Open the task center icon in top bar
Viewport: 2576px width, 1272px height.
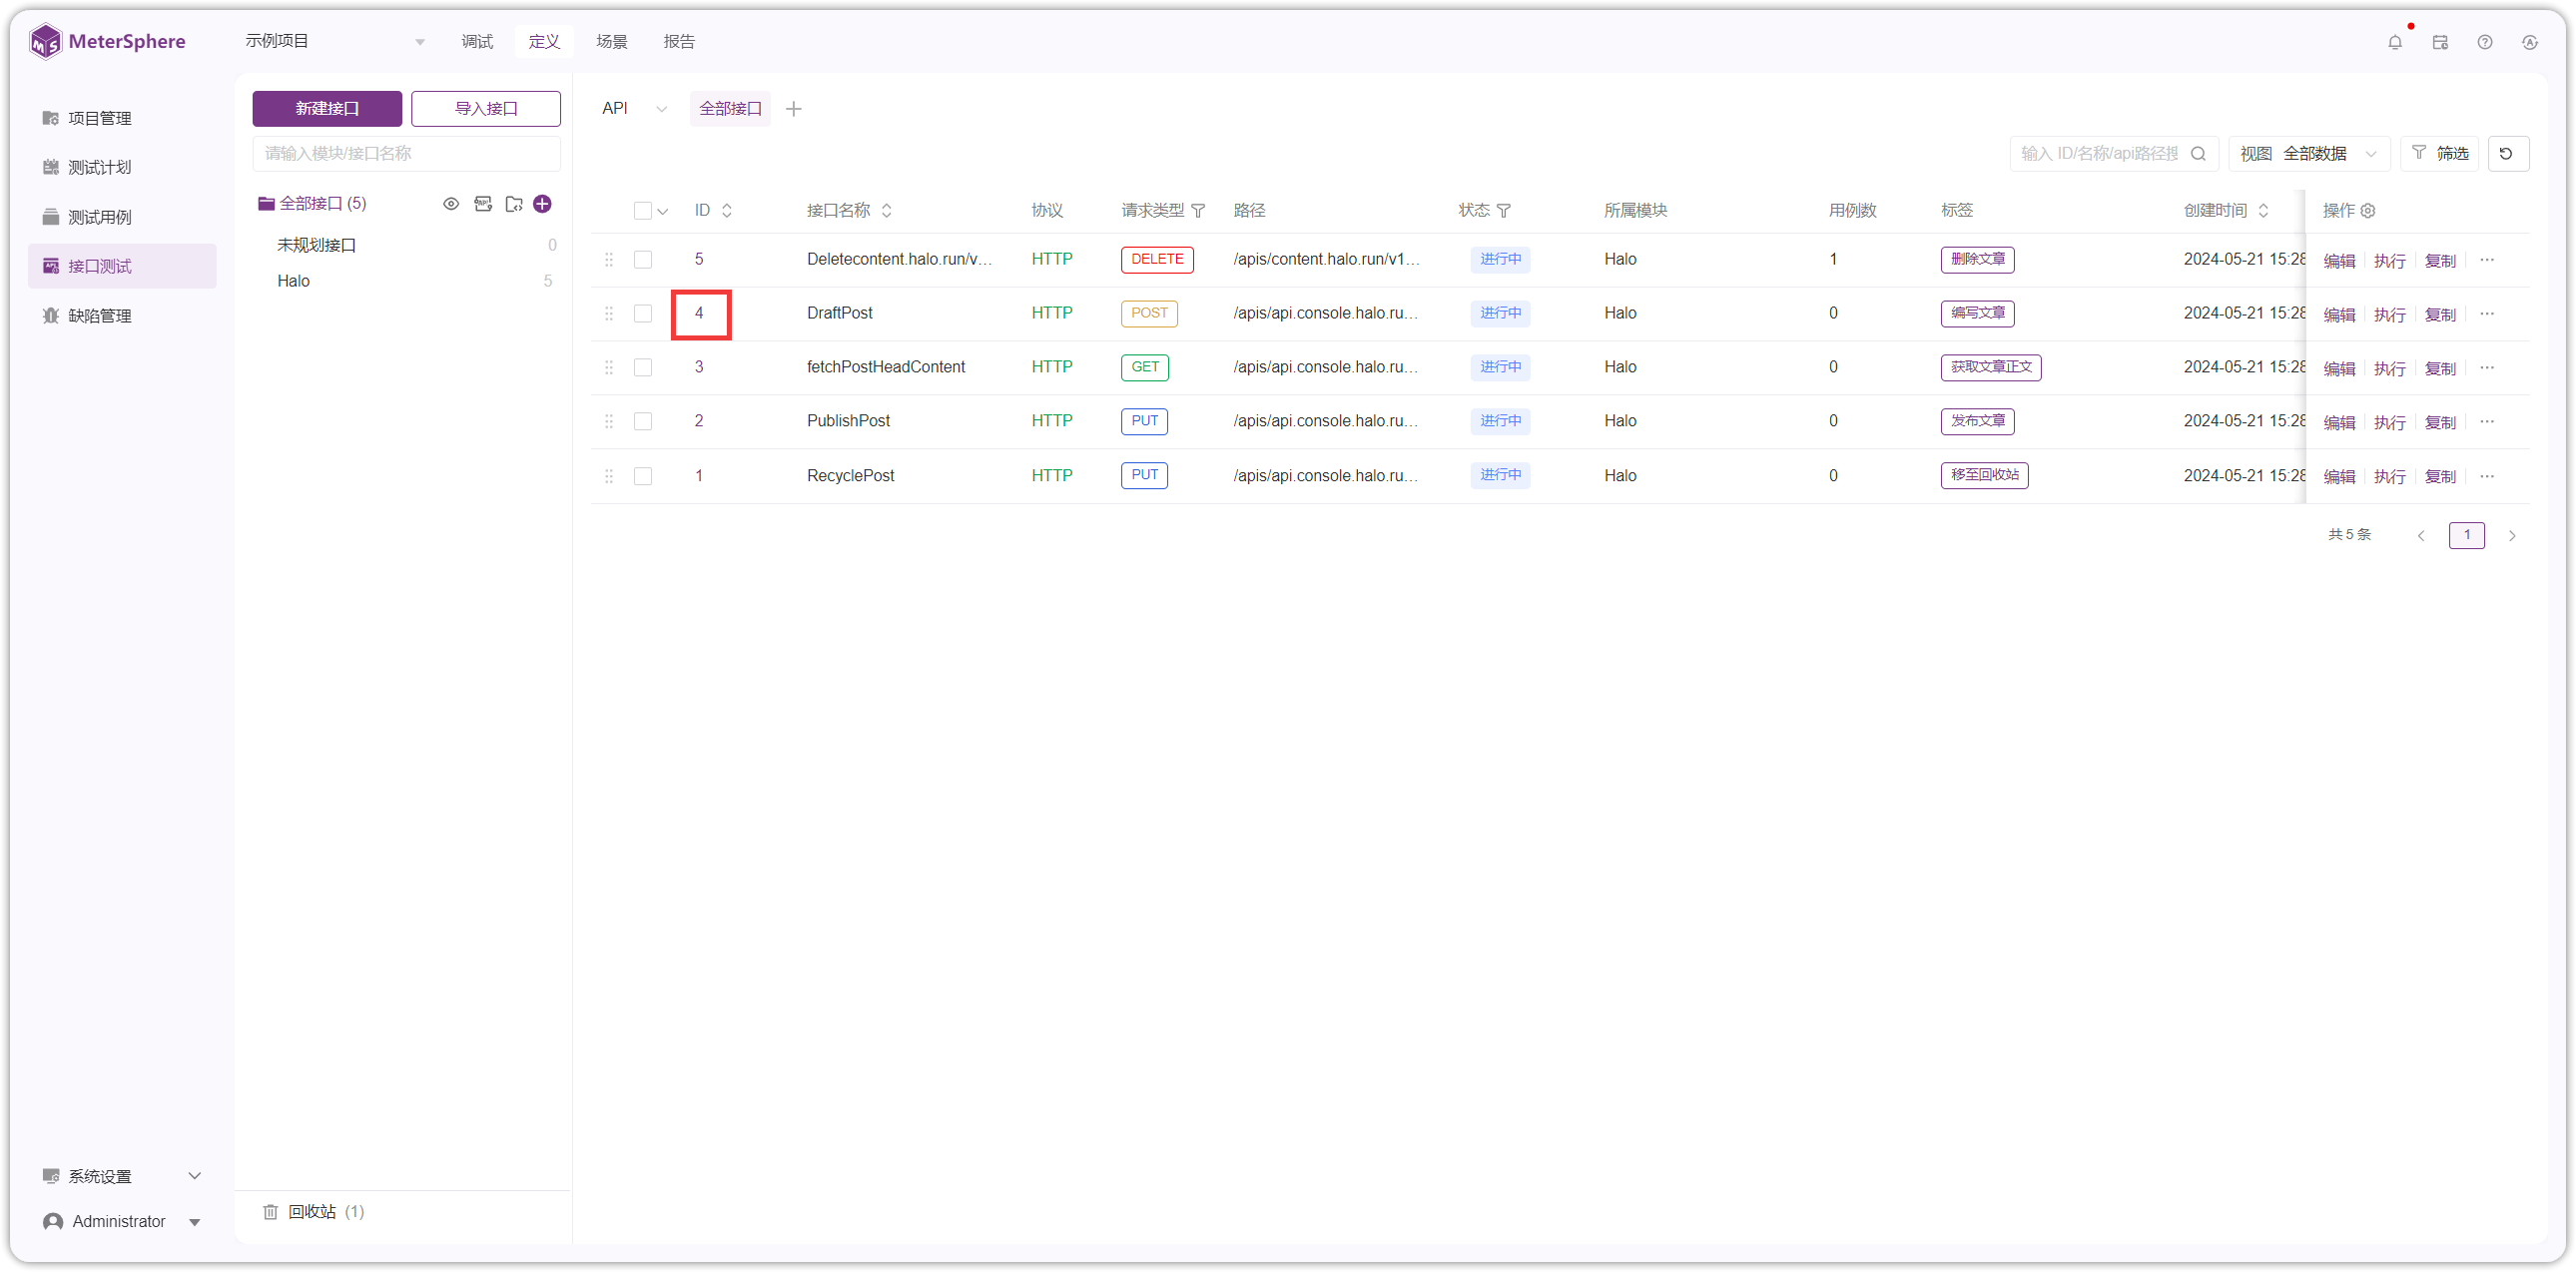2440,42
